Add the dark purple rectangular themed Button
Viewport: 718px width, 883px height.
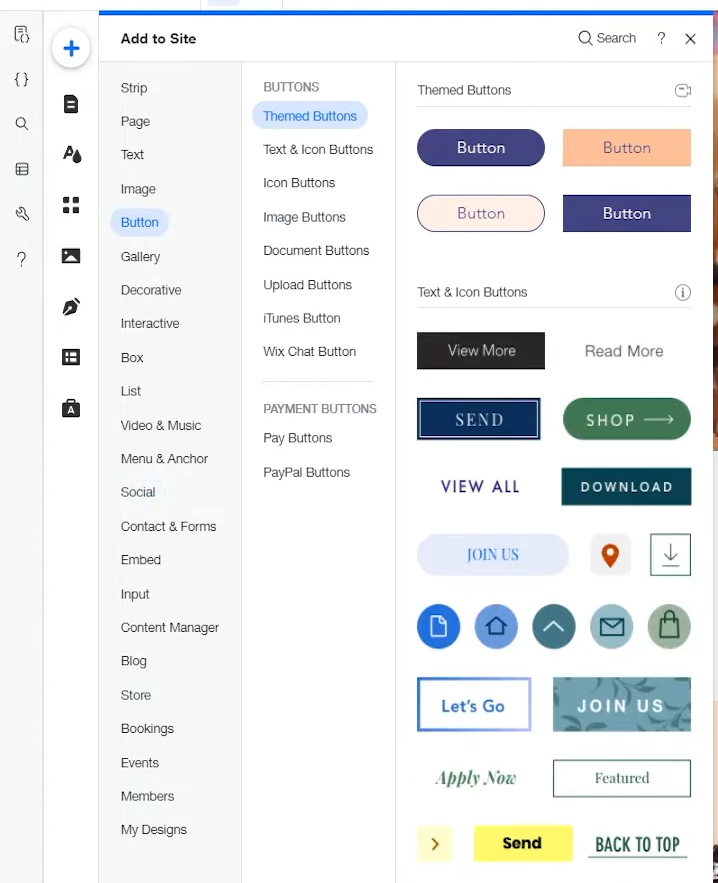(627, 213)
